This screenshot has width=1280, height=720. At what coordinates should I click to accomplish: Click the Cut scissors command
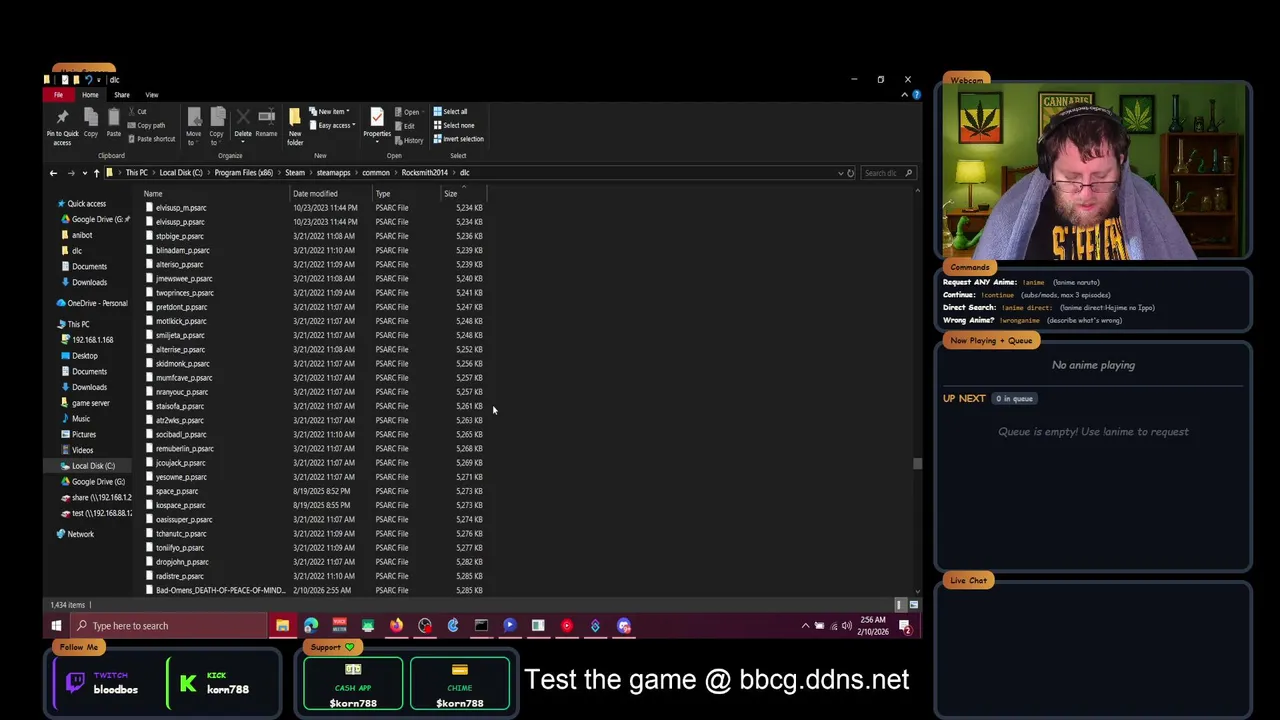138,112
